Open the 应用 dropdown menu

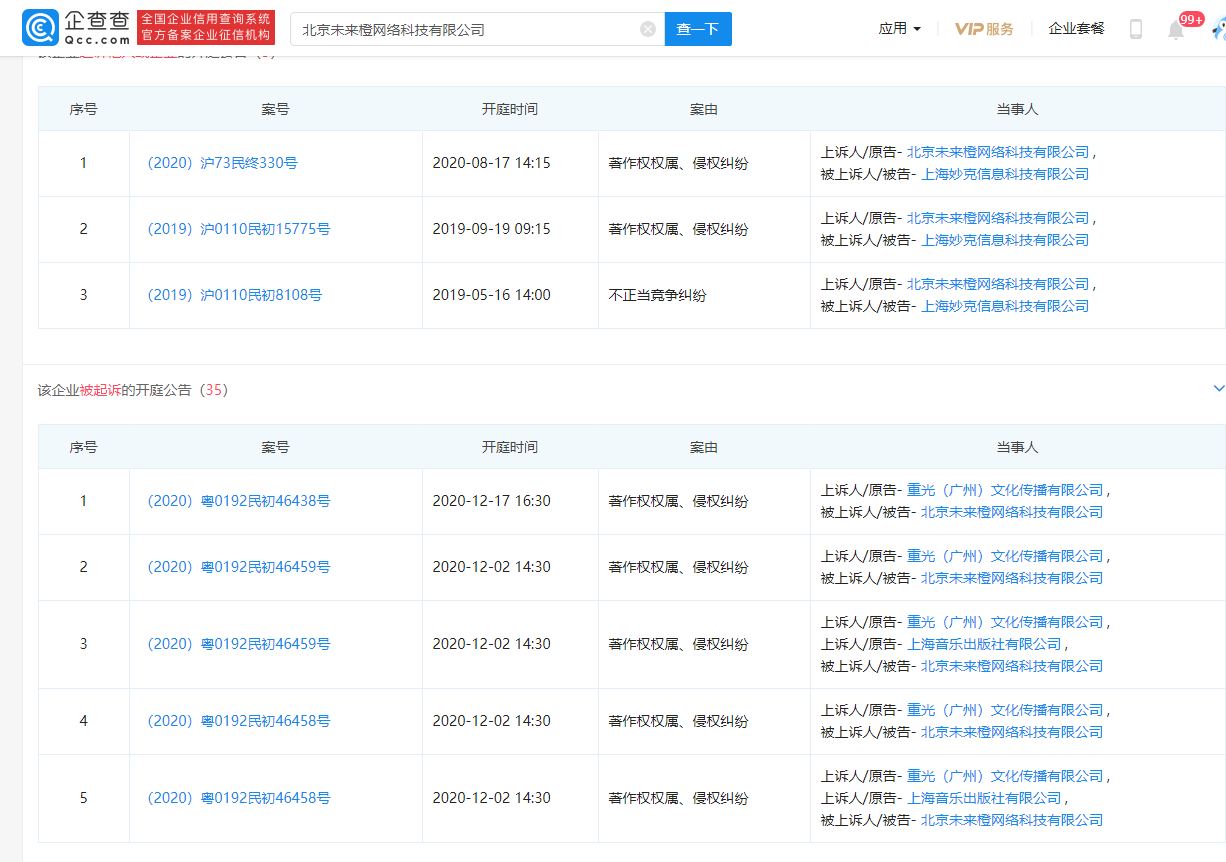(900, 29)
